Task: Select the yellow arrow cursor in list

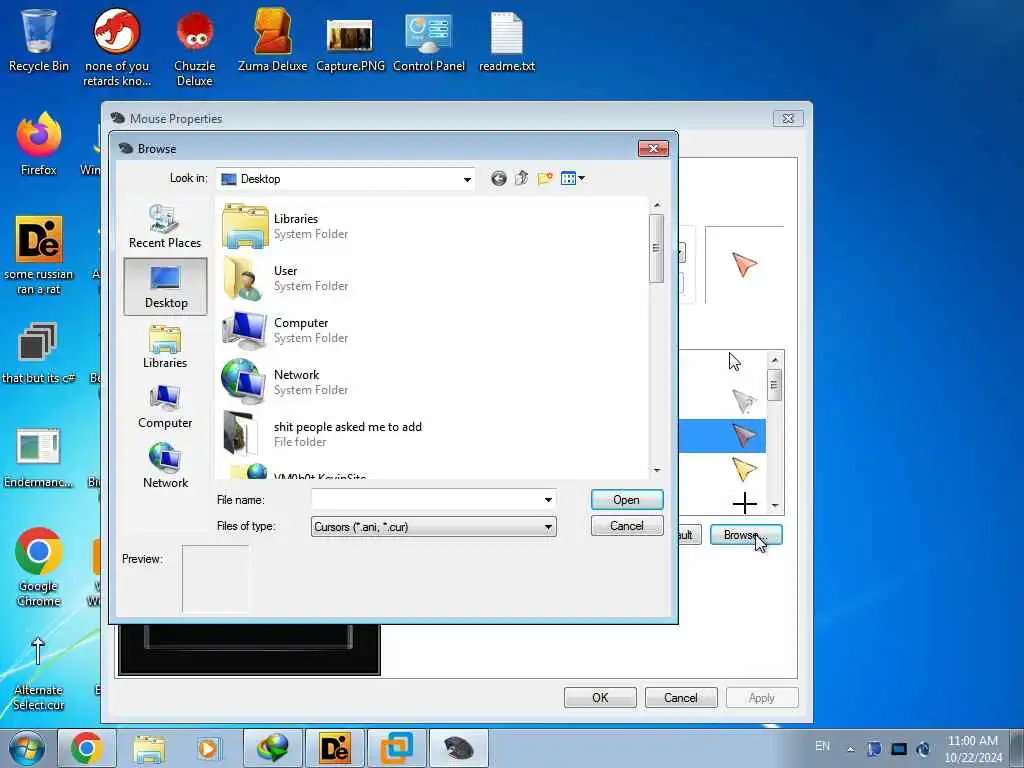Action: pyautogui.click(x=744, y=469)
